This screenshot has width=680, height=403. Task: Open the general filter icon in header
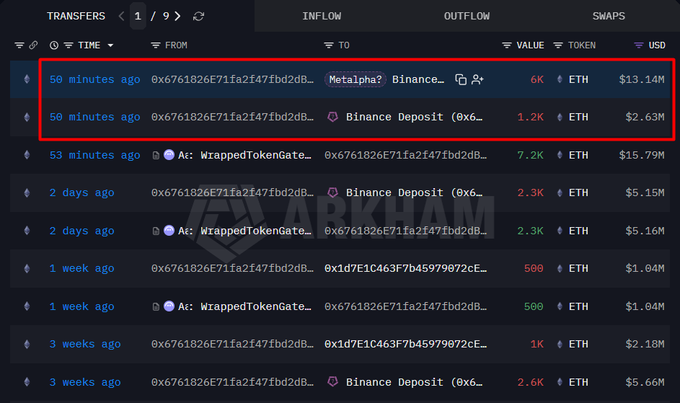[x=19, y=45]
